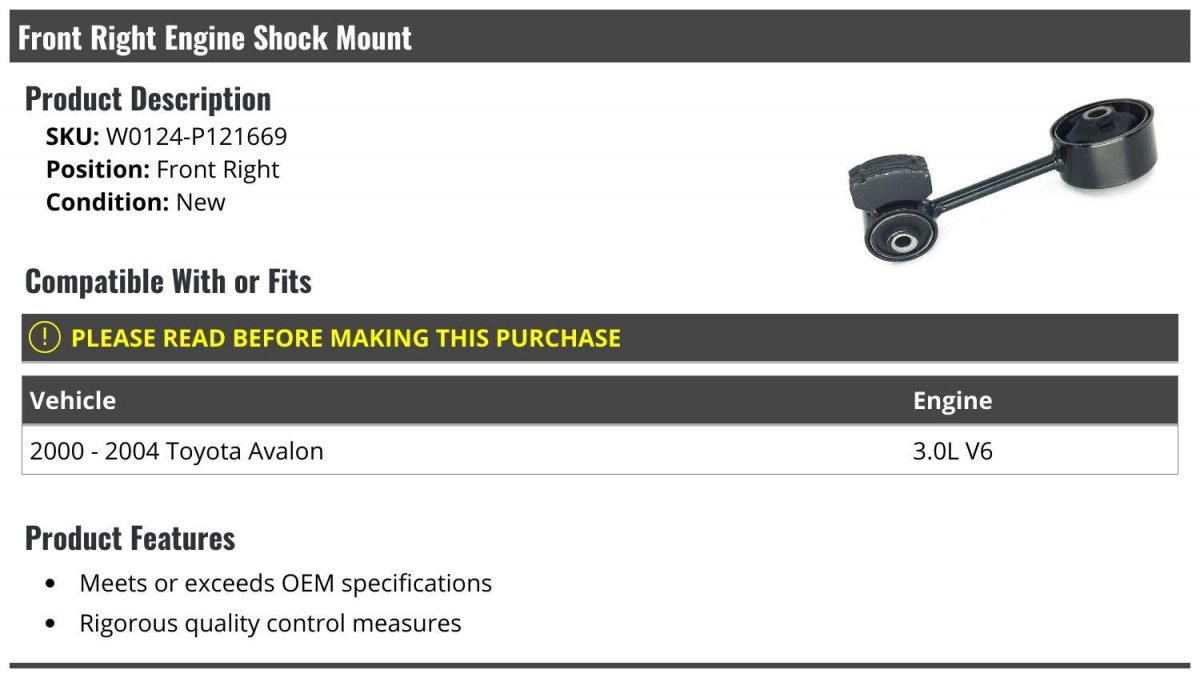
Task: Click the "Front Right Engine Shock Mount" title
Action: click(215, 38)
